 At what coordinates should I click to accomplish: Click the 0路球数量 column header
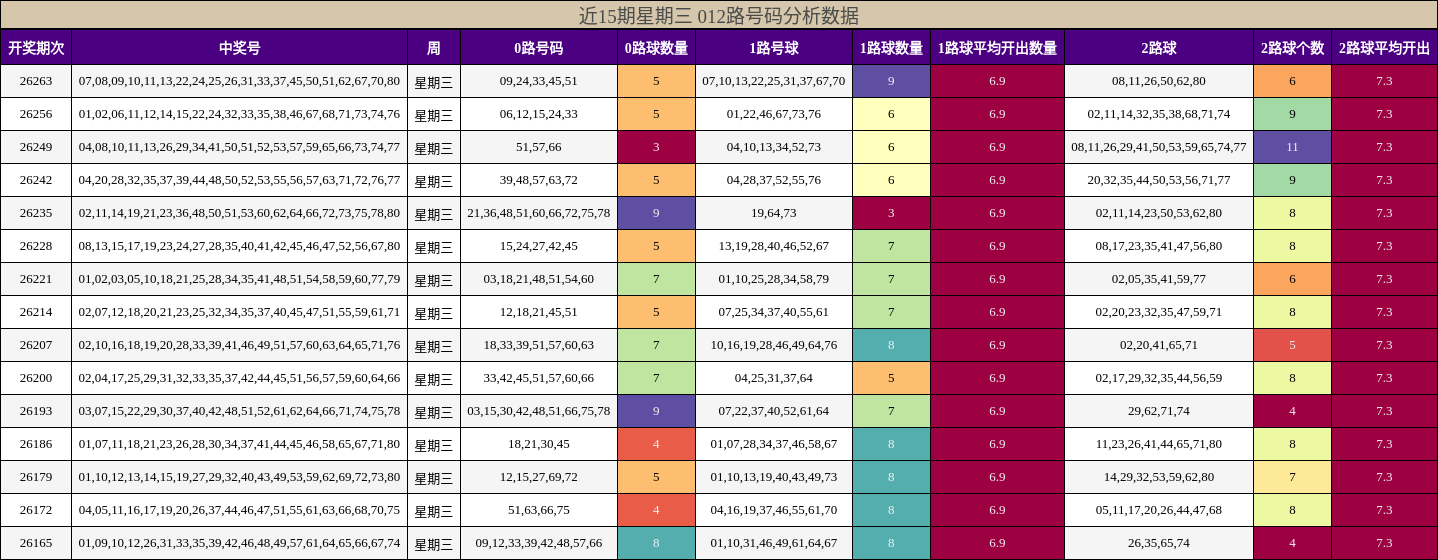[x=656, y=48]
